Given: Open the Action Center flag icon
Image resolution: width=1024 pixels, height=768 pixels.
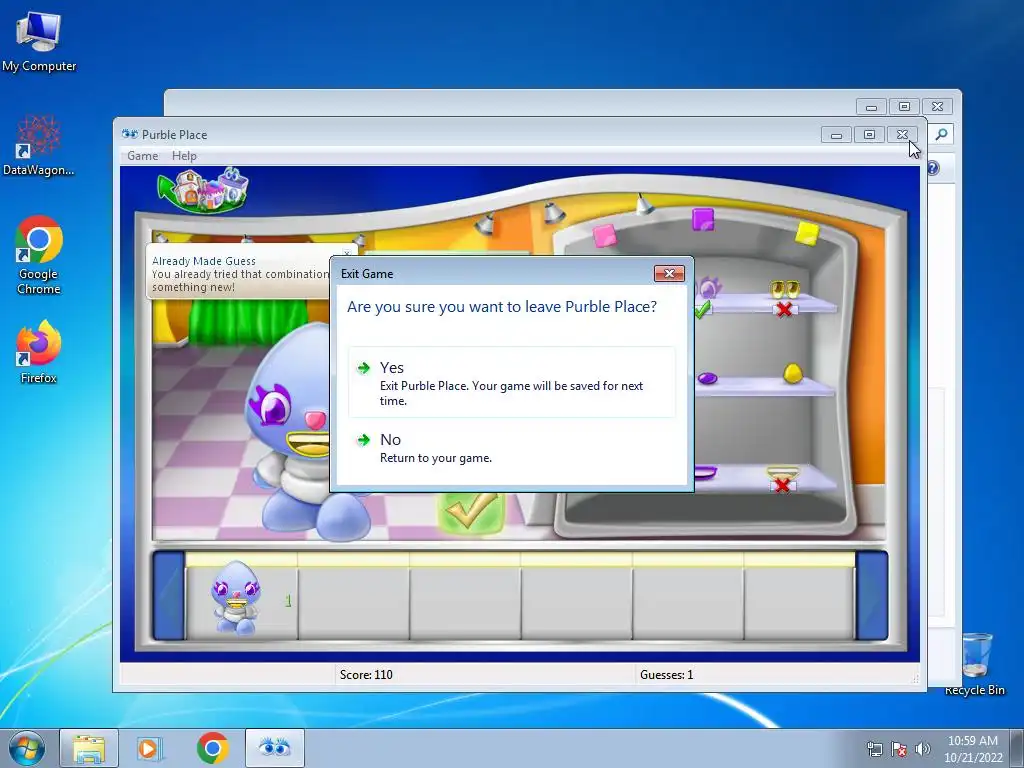Looking at the screenshot, I should coord(899,749).
